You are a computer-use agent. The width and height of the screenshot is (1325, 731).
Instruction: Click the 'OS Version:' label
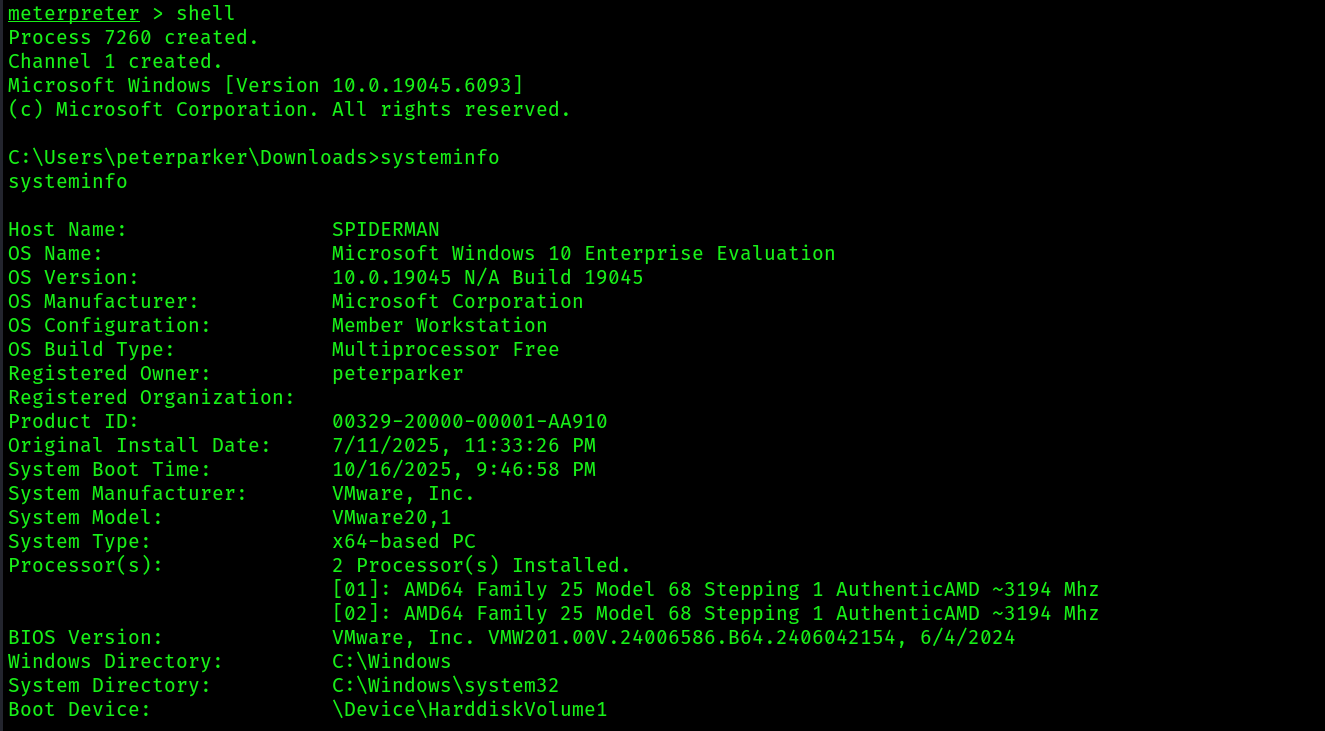pyautogui.click(x=74, y=278)
